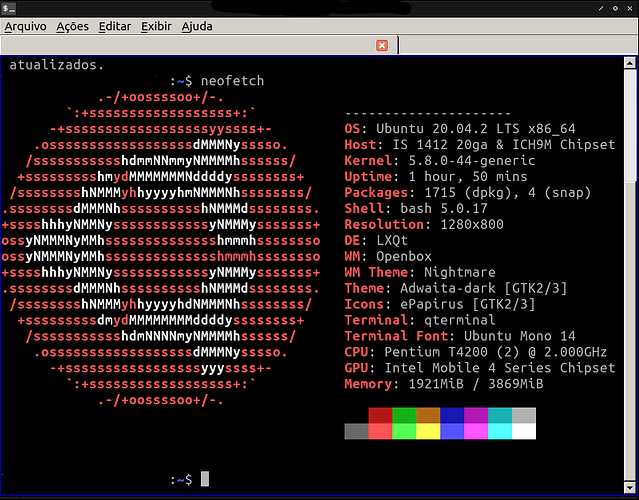Open the Ajuda menu
The height and width of the screenshot is (500, 639).
coord(197,26)
